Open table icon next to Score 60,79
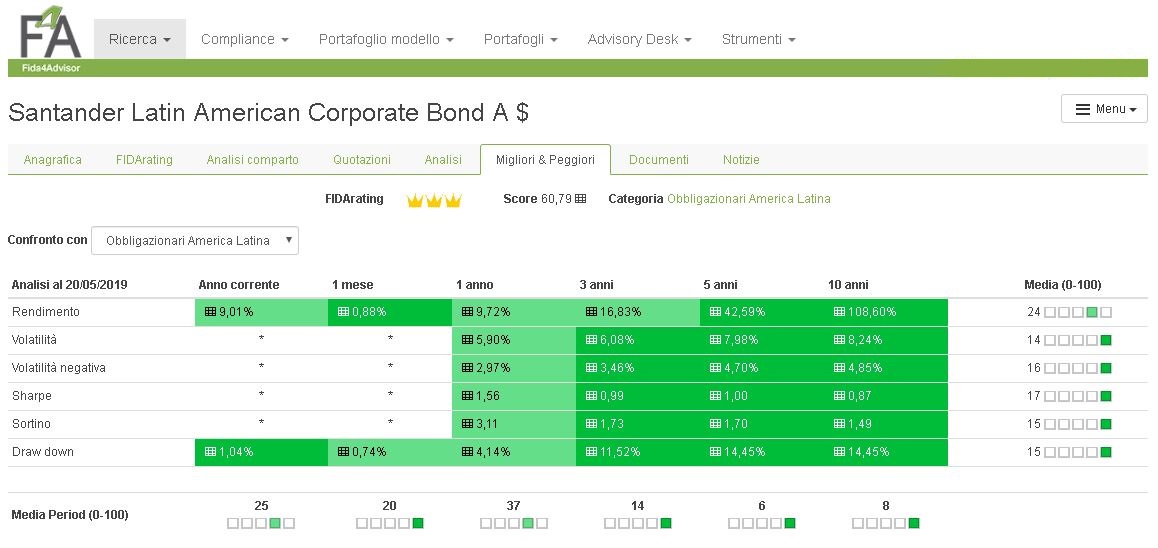Screen dimensions: 1158x548 pyautogui.click(x=580, y=199)
